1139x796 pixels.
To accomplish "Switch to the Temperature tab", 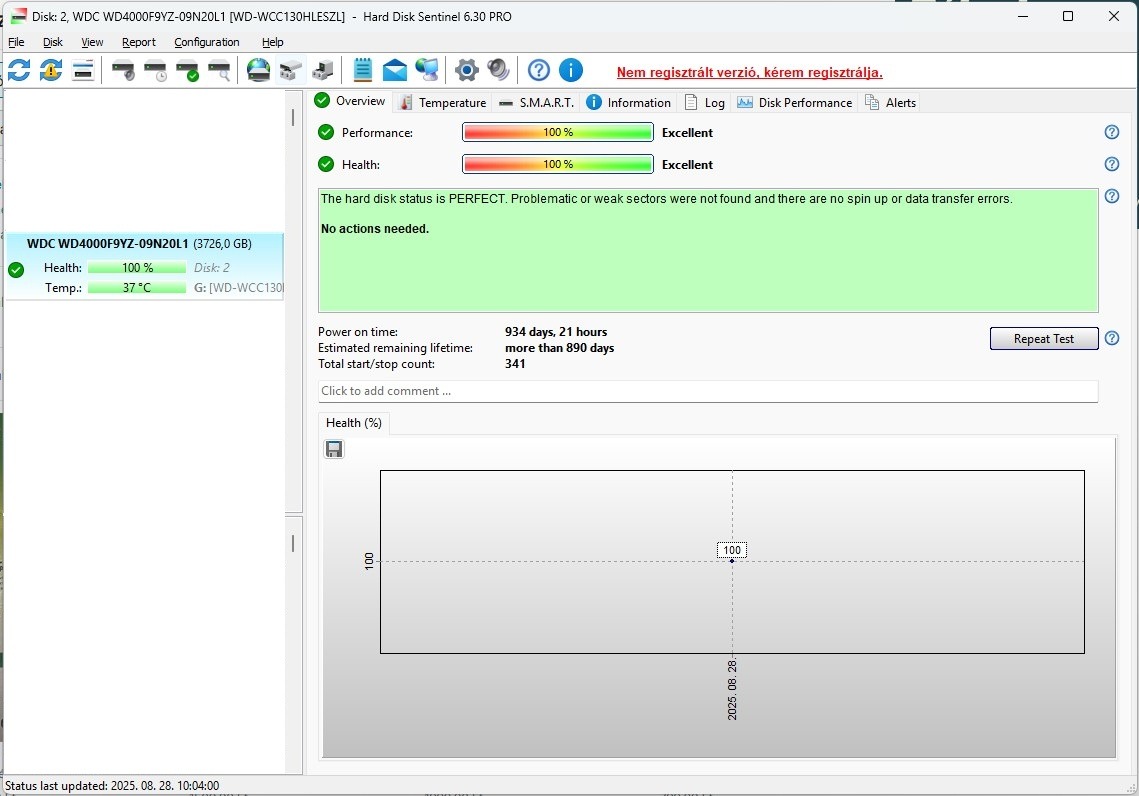I will click(x=443, y=102).
